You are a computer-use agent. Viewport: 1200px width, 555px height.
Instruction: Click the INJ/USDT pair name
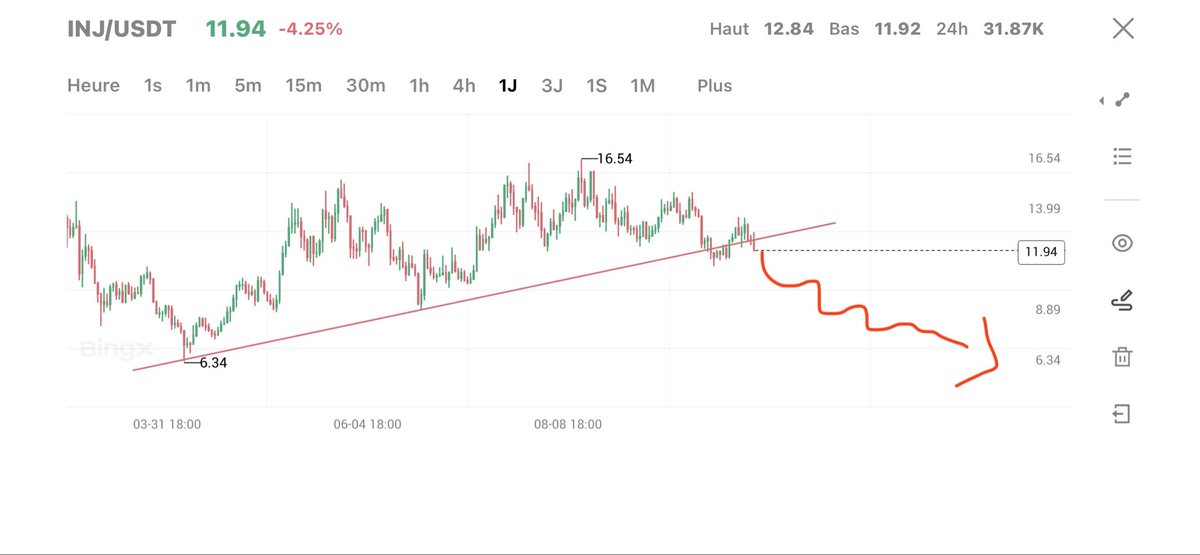coord(122,29)
